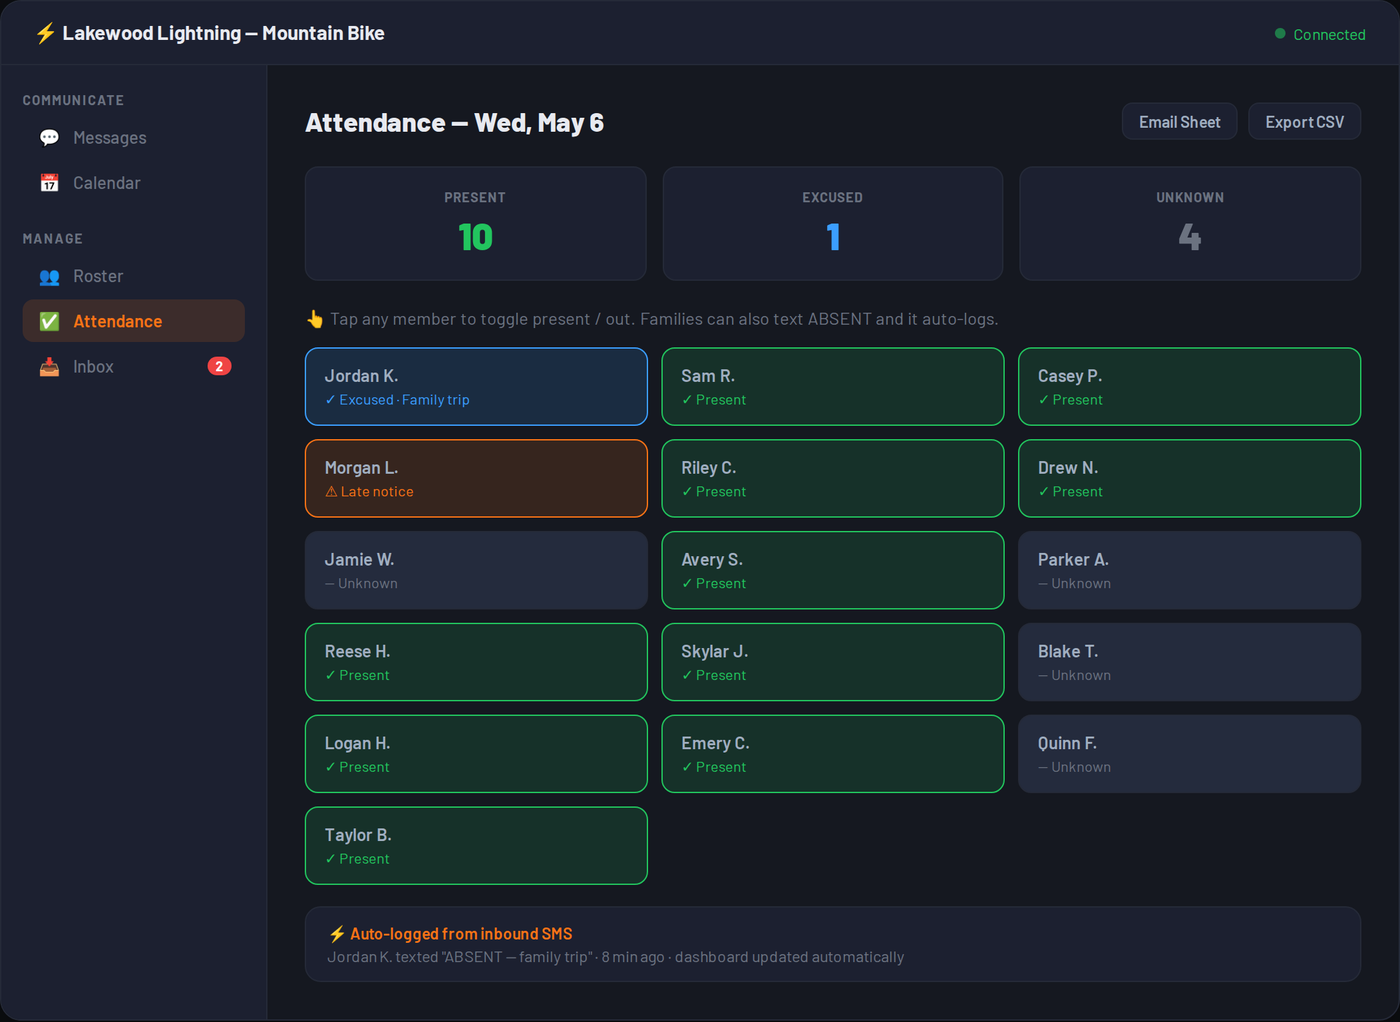Toggle Reese H. attendance card
The height and width of the screenshot is (1022, 1400).
476,662
